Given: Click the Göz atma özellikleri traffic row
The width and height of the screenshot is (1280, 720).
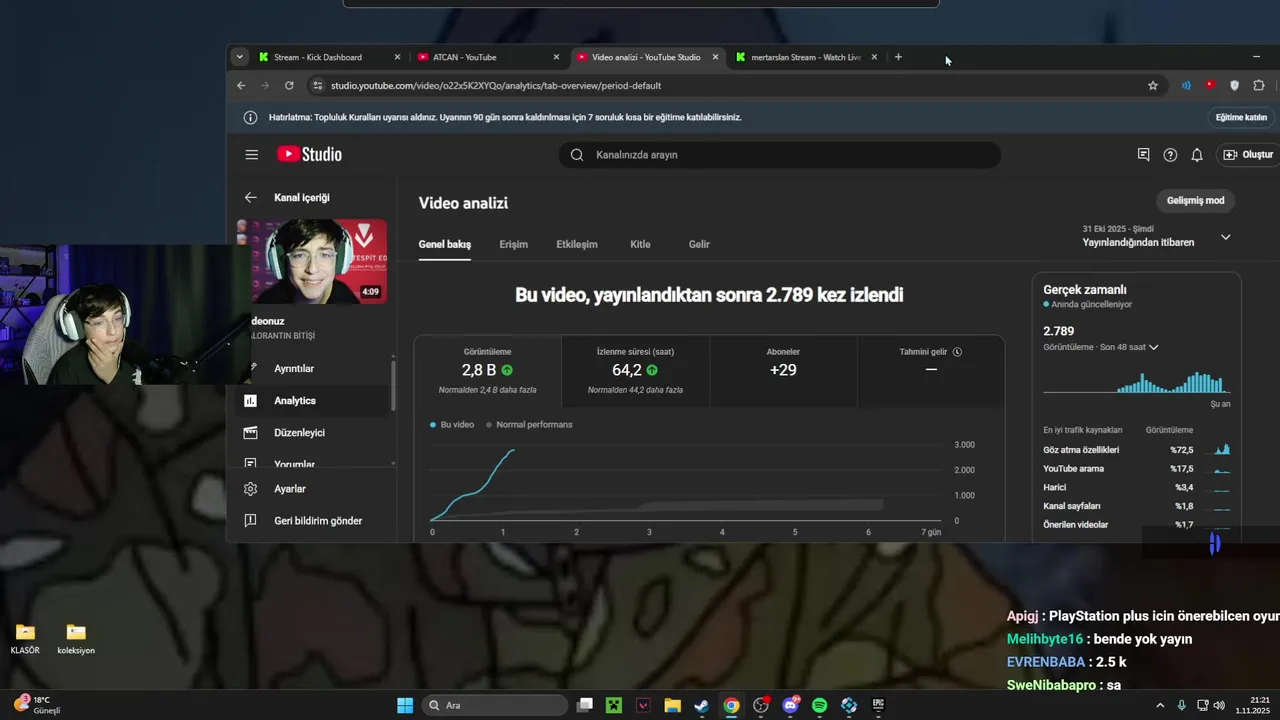Looking at the screenshot, I should click(1137, 450).
